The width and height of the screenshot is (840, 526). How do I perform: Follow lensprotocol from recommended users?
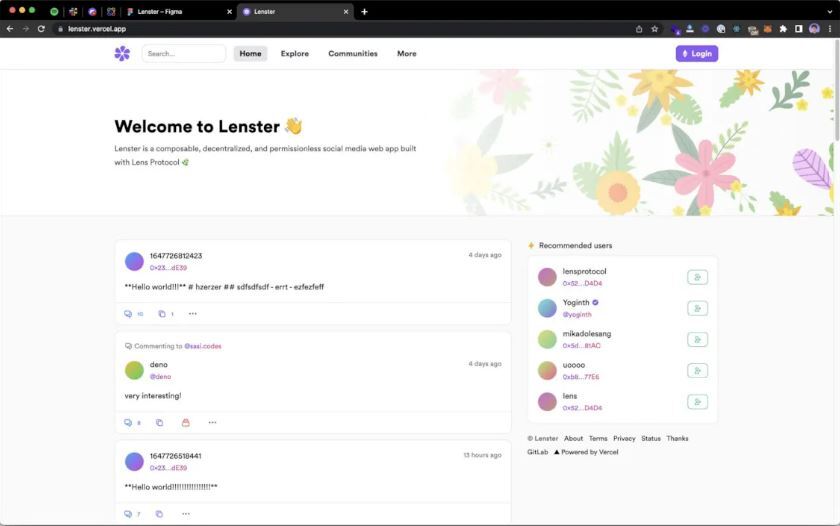[697, 277]
